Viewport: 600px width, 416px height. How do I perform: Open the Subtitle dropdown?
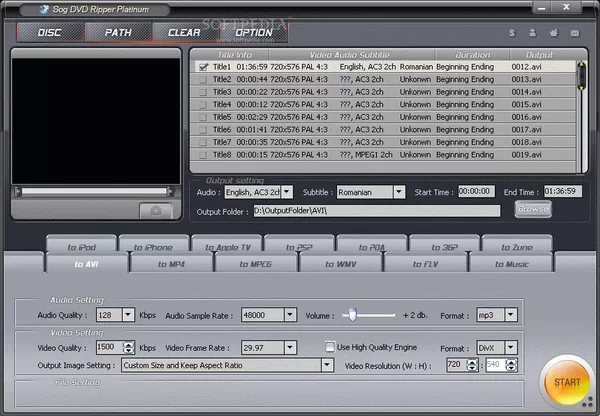point(399,192)
